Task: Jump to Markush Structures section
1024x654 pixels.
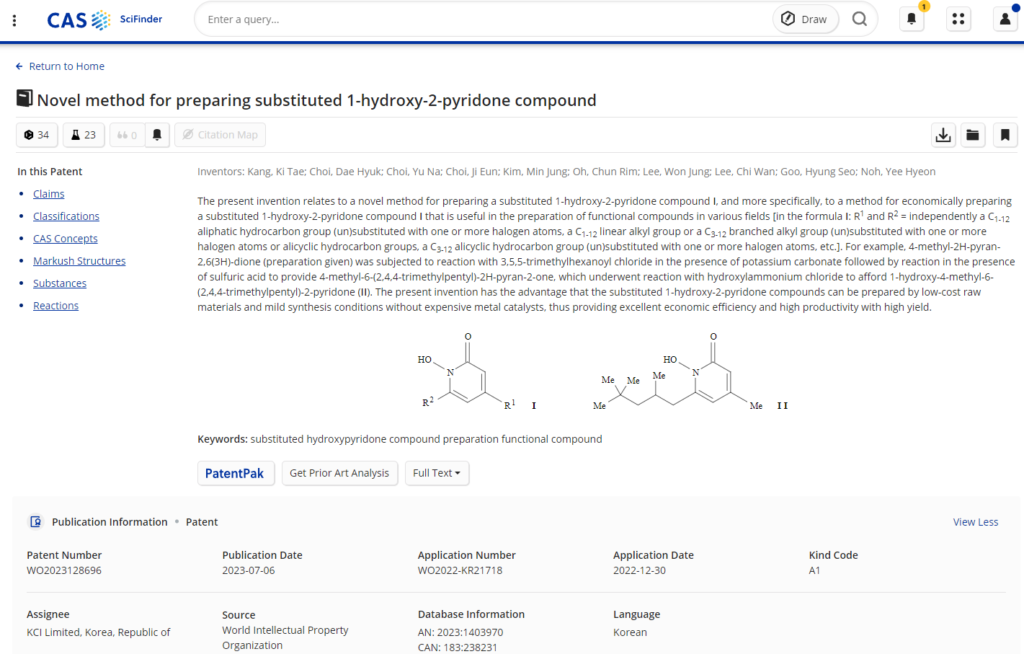Action: (79, 261)
